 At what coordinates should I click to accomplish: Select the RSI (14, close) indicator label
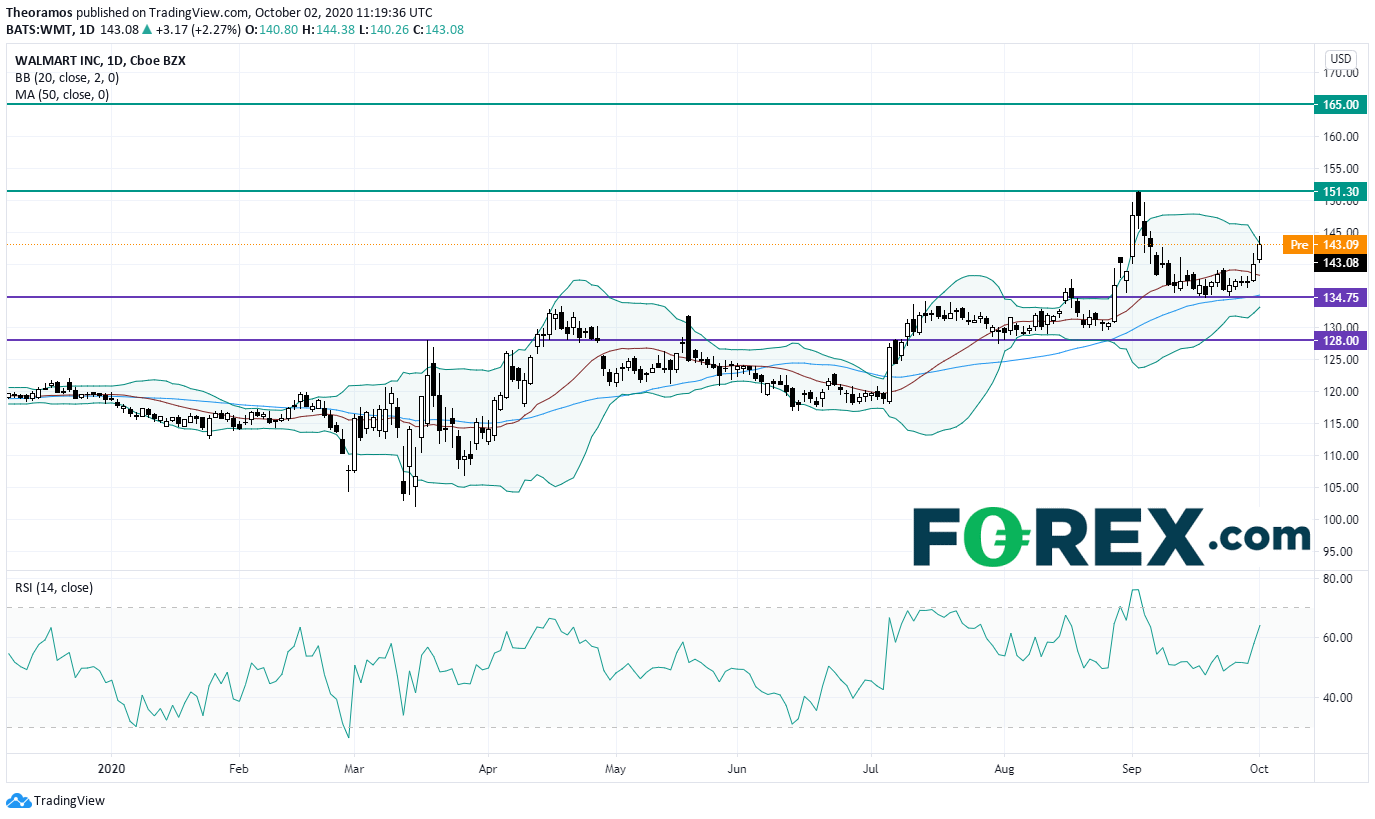pyautogui.click(x=54, y=587)
